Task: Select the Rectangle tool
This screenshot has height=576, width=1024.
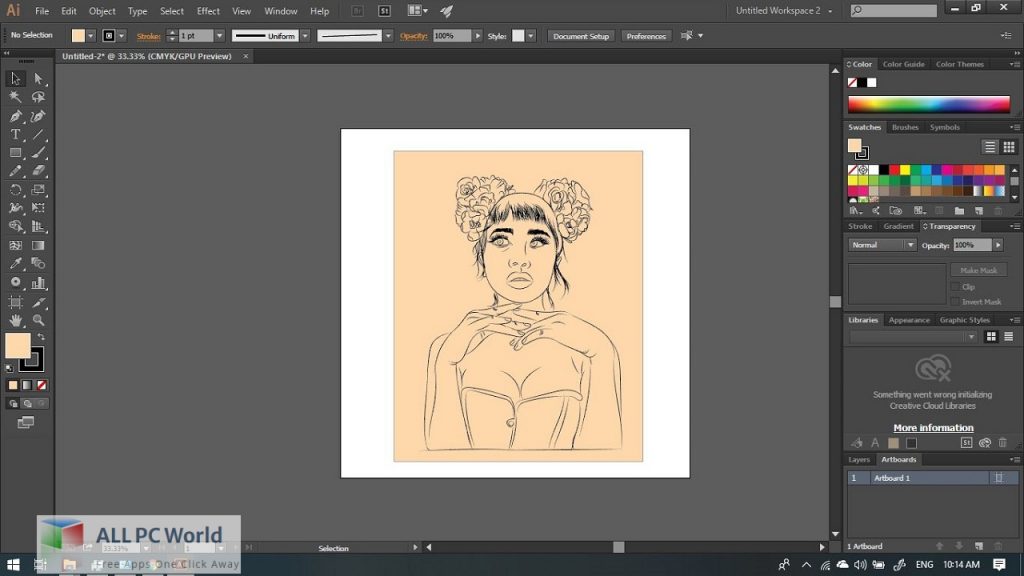Action: (x=16, y=153)
